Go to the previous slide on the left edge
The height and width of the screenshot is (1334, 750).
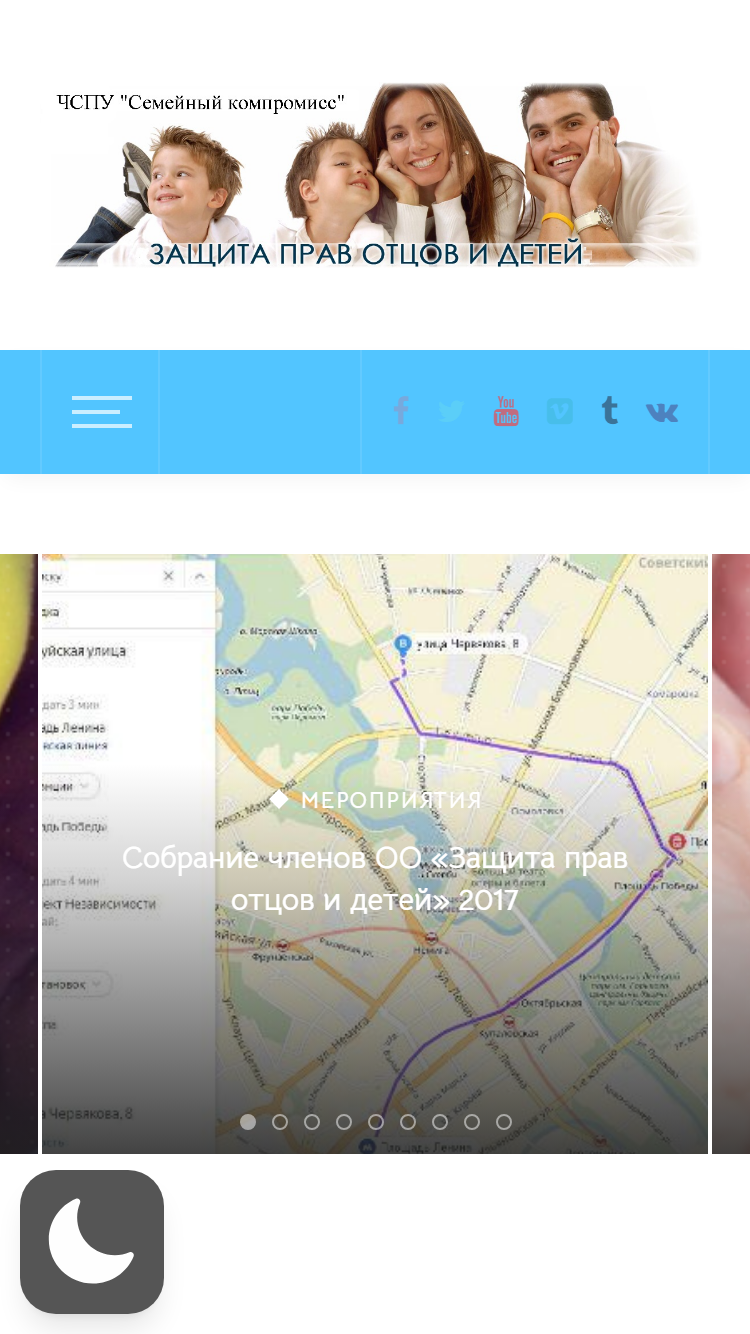pyautogui.click(x=19, y=853)
